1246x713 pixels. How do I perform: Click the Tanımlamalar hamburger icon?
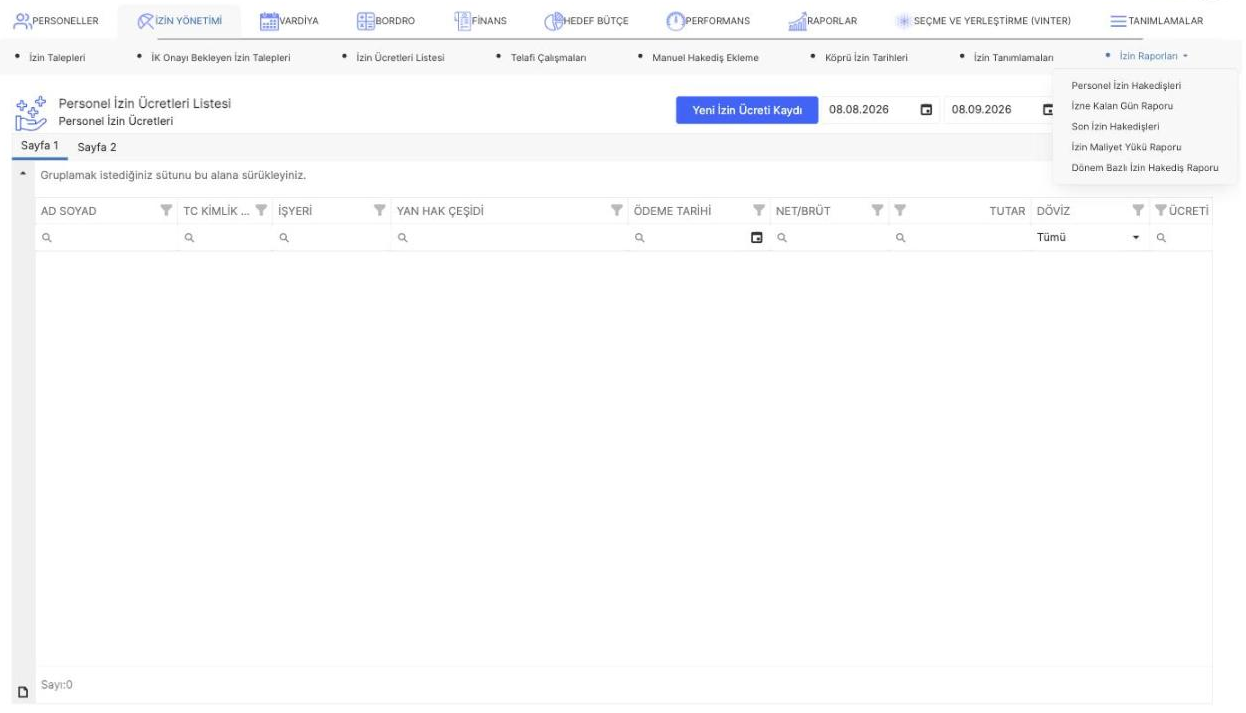tap(1120, 21)
